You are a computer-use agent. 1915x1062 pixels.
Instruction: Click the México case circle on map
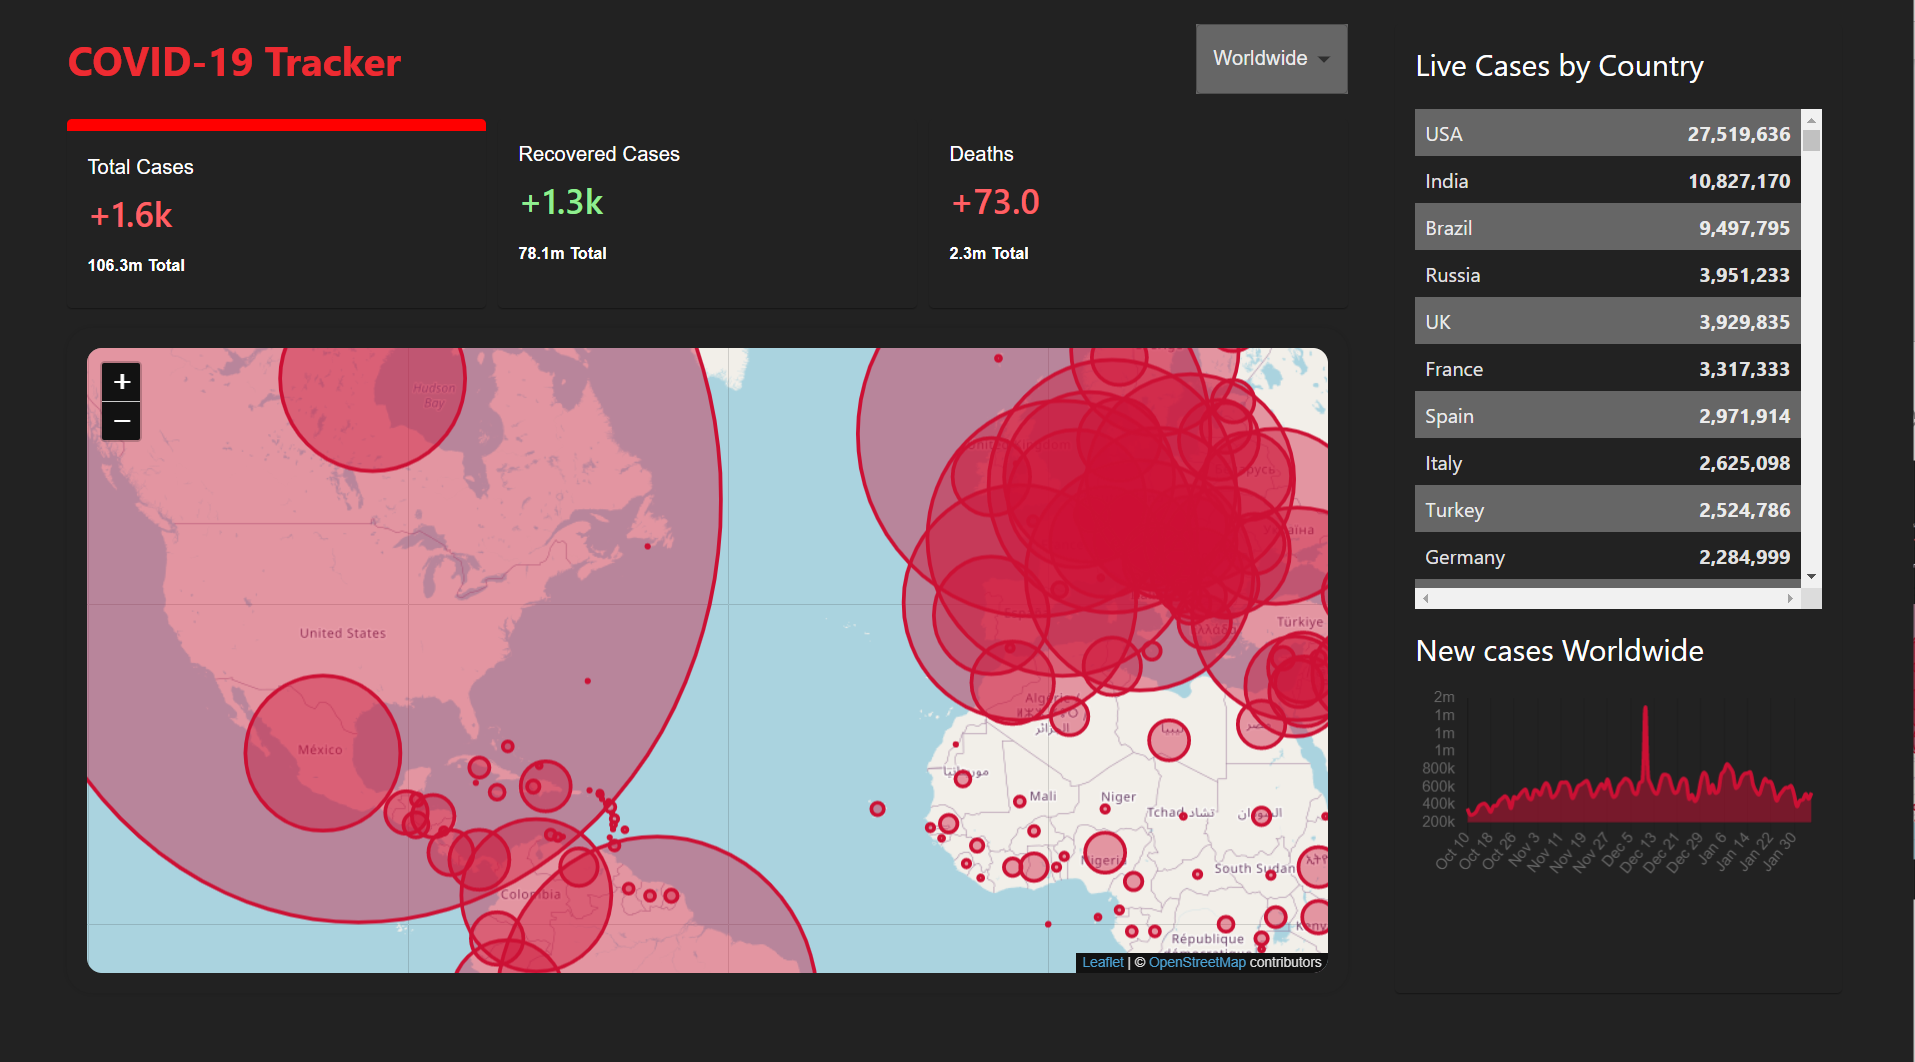point(322,753)
